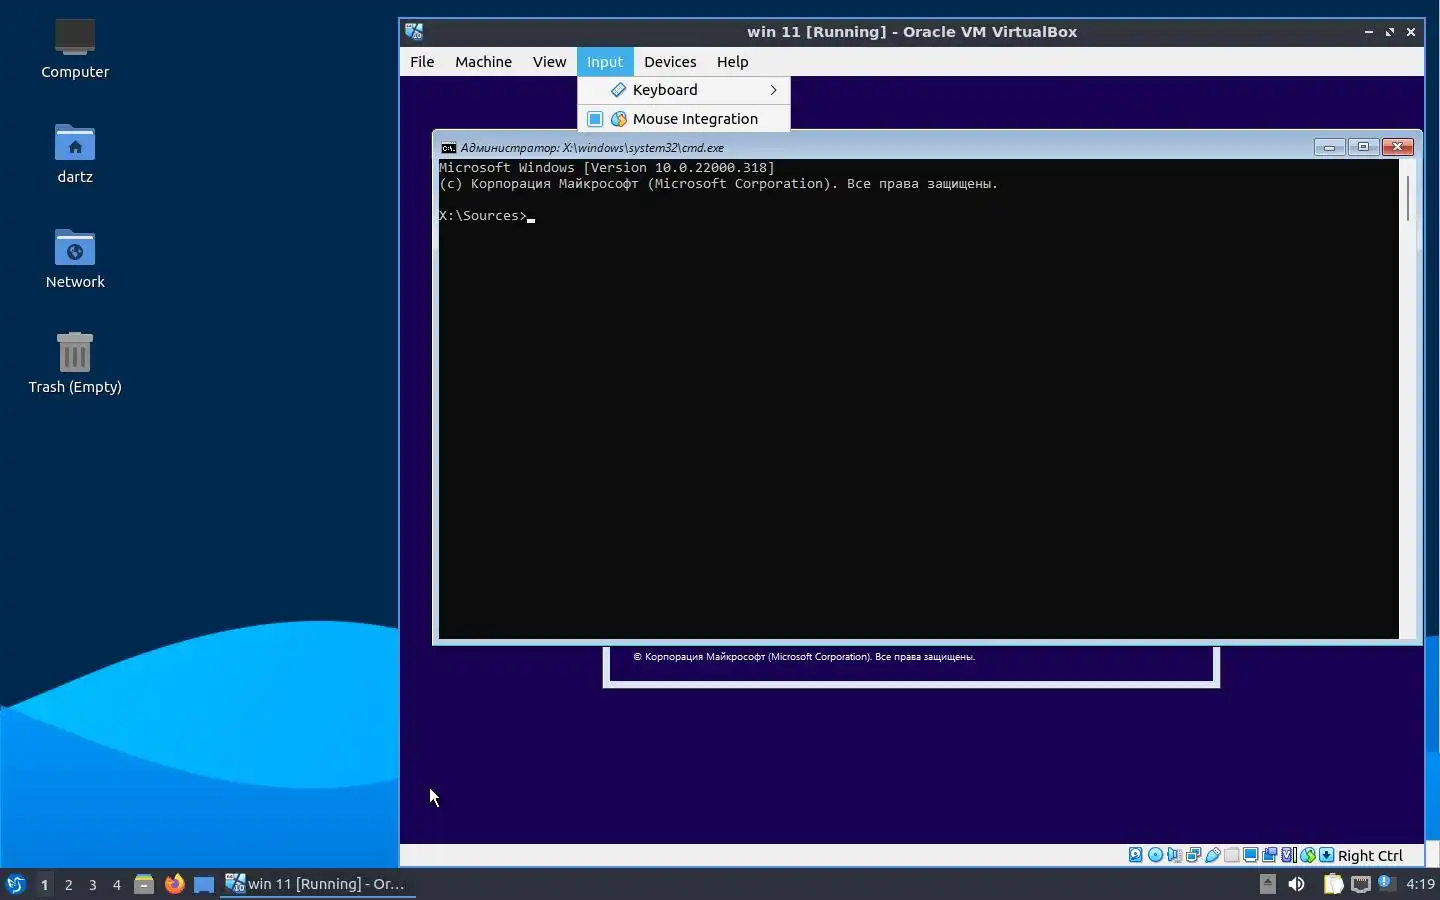Click the audio speaker icon in VirtualBox status bar
The height and width of the screenshot is (900, 1440).
coord(1175,855)
